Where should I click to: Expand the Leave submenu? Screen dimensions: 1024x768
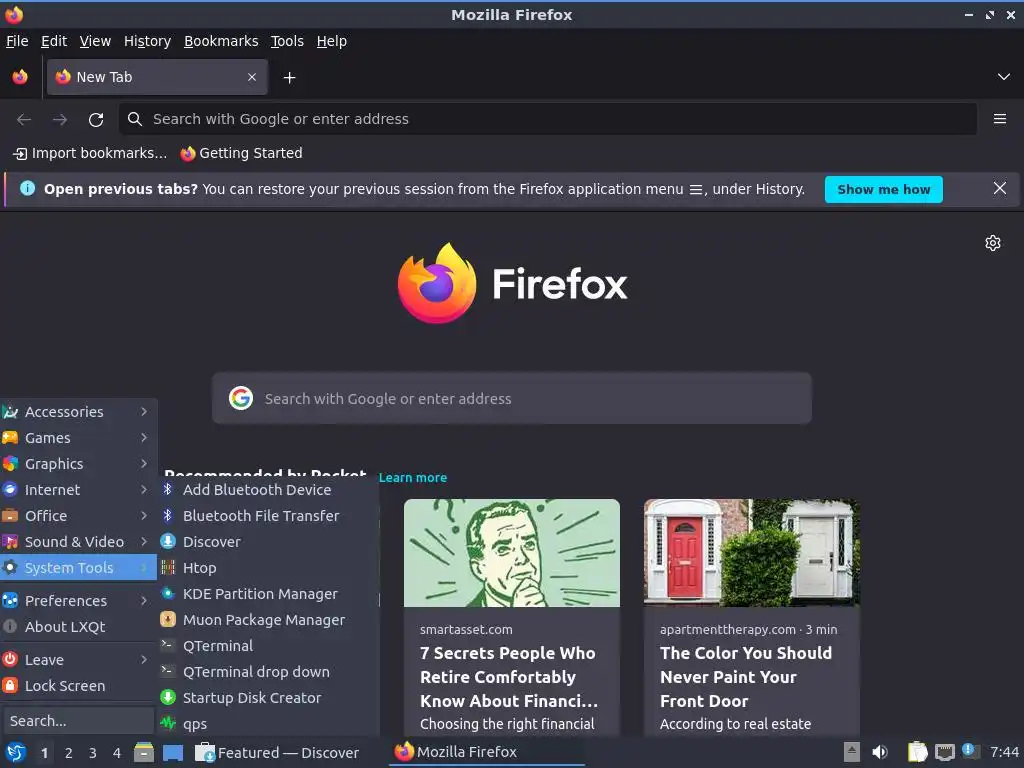coord(78,660)
